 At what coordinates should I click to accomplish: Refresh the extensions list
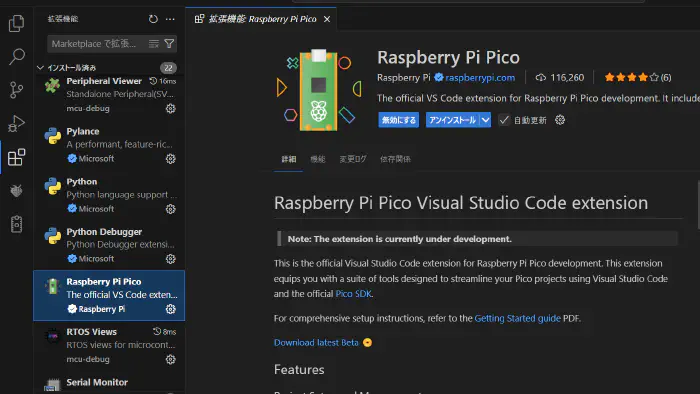click(x=153, y=19)
